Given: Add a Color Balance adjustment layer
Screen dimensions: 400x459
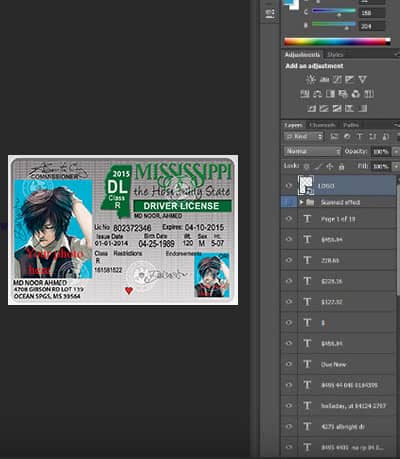Looking at the screenshot, I should [318, 94].
